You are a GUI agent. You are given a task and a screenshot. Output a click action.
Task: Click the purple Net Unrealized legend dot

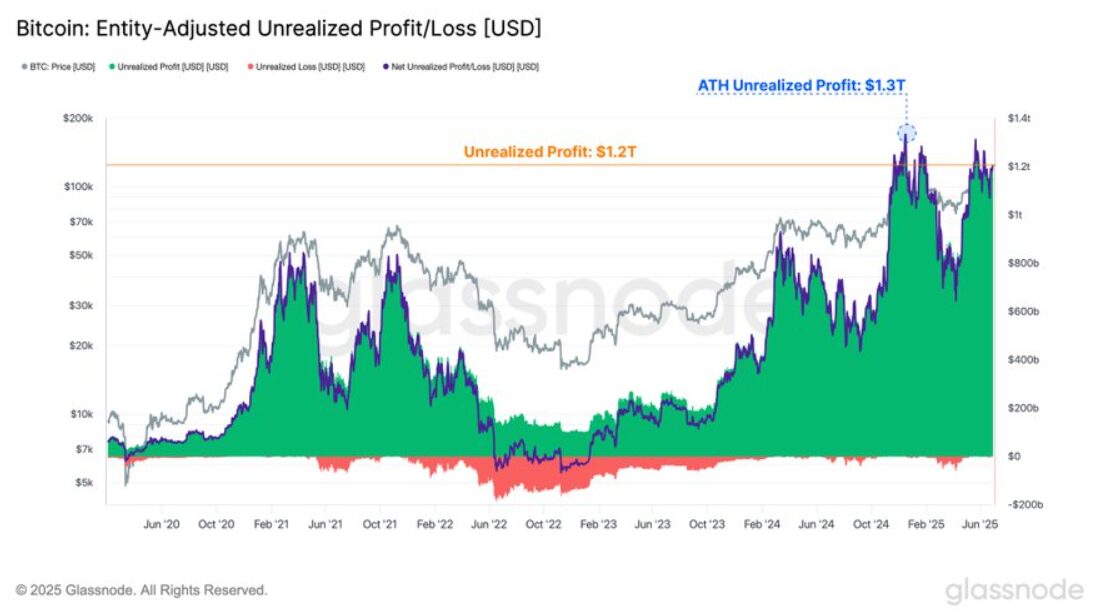coord(385,67)
